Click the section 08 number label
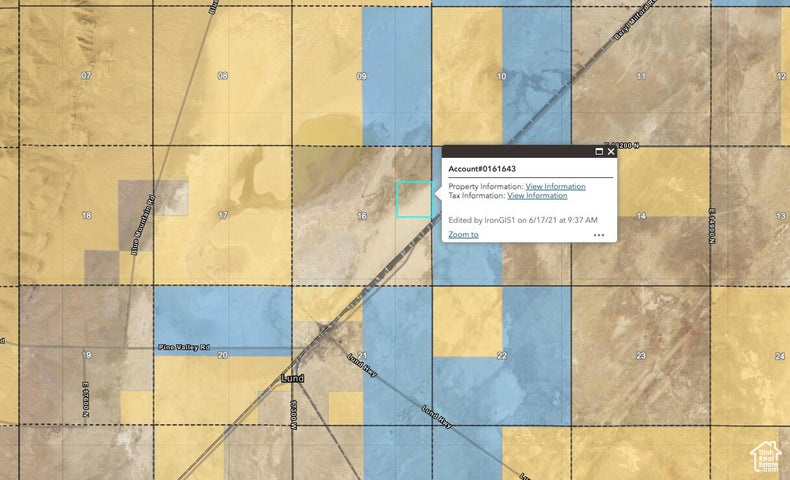790x480 pixels. click(222, 76)
